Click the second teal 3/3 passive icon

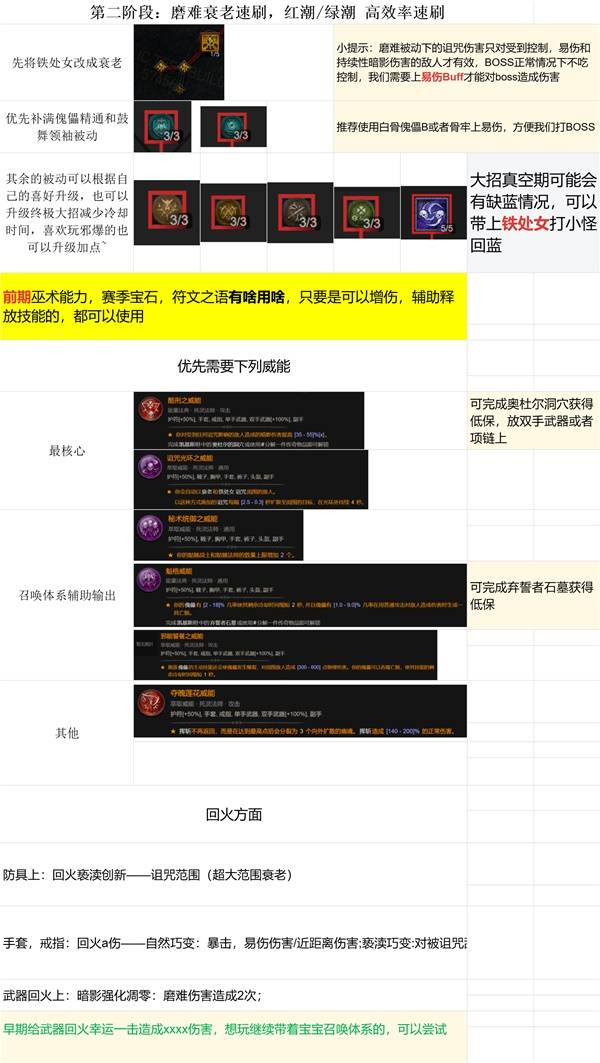(233, 126)
